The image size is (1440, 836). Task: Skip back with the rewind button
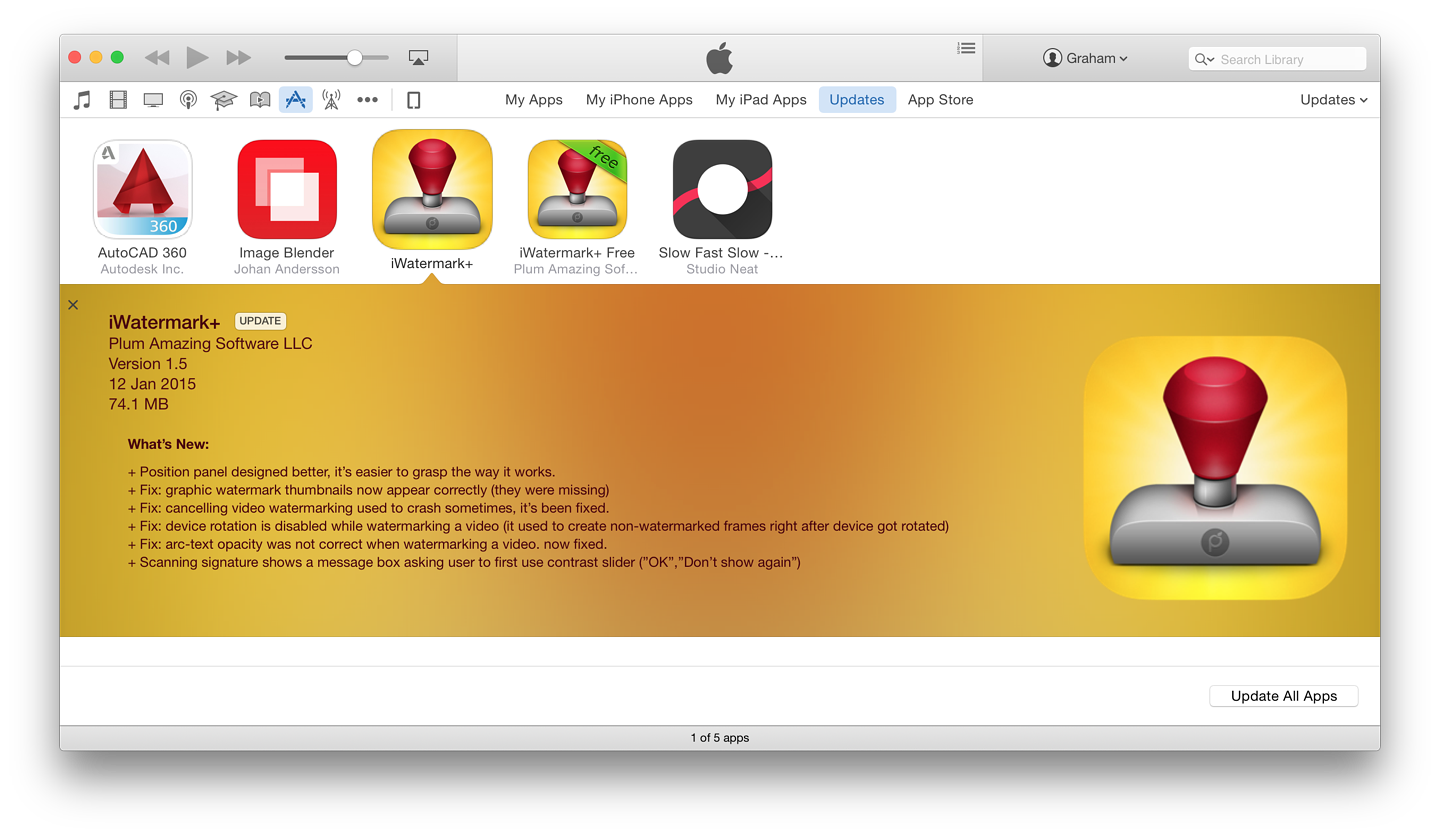click(157, 58)
